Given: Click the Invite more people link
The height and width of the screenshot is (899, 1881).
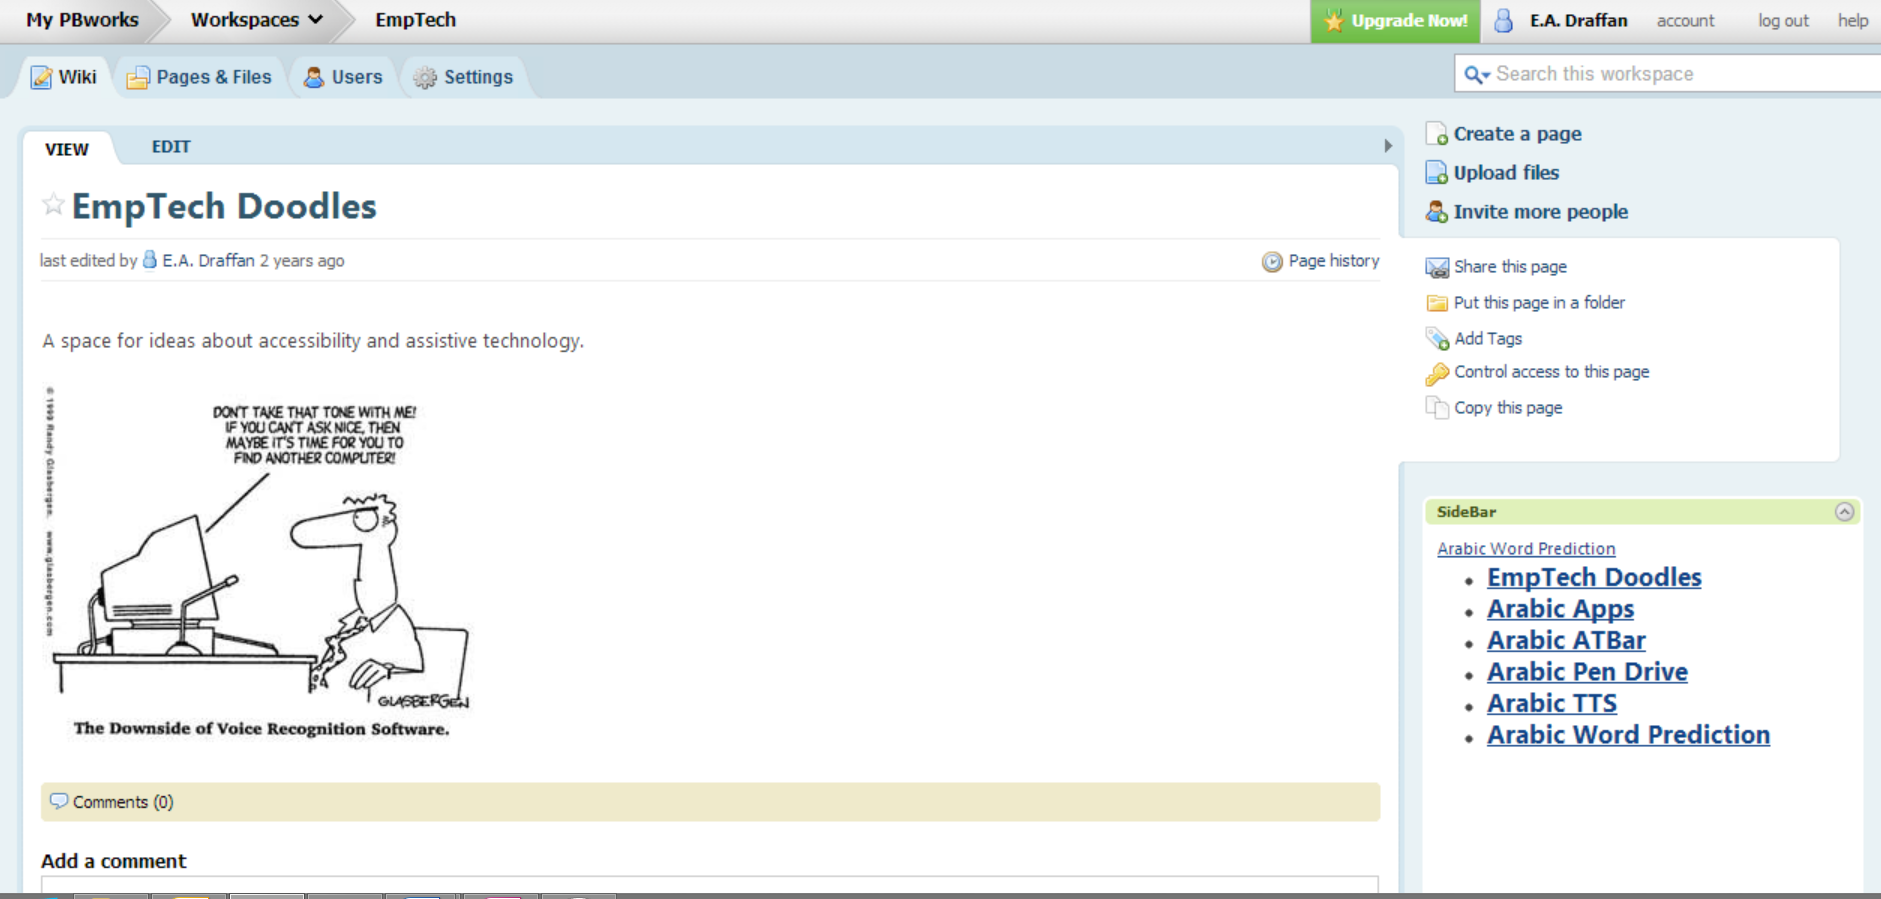Looking at the screenshot, I should pos(1540,212).
